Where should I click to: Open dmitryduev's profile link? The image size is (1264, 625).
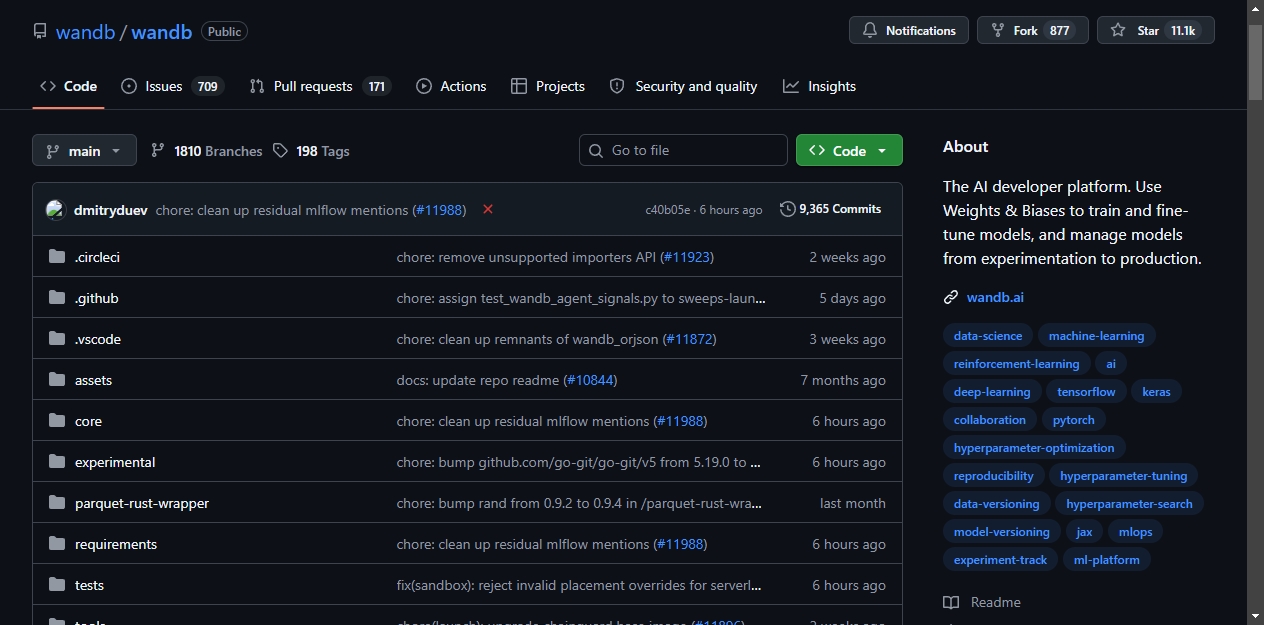[x=111, y=210]
